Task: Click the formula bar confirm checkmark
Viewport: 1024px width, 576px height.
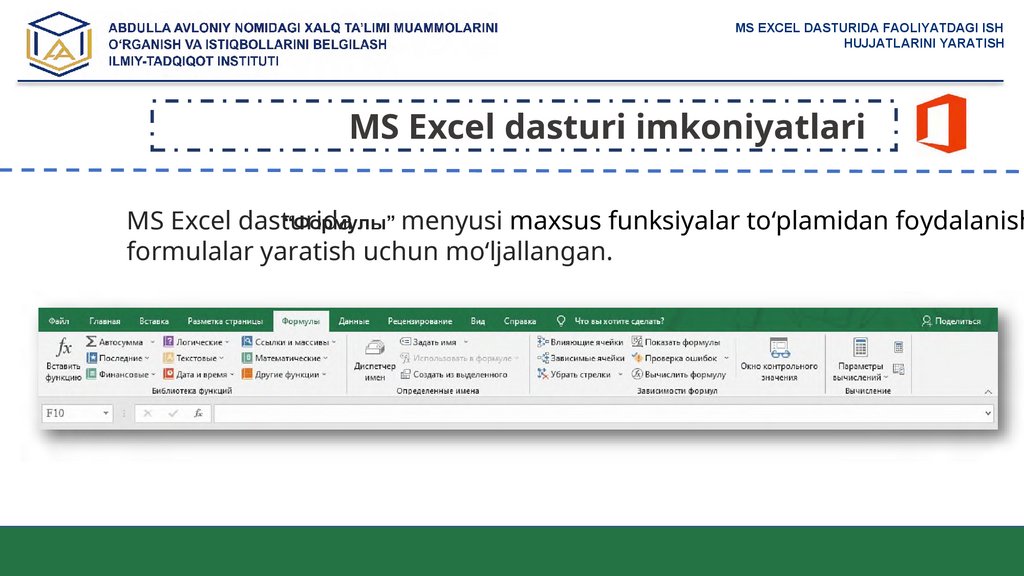Action: (x=173, y=413)
